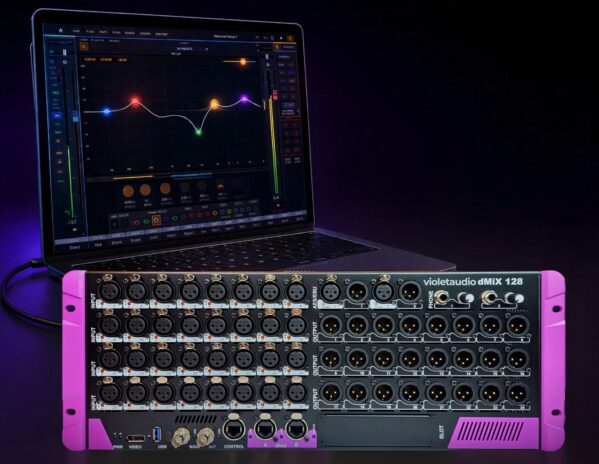Click the first menu item after Home
This screenshot has height=464, width=599.
tap(76, 31)
